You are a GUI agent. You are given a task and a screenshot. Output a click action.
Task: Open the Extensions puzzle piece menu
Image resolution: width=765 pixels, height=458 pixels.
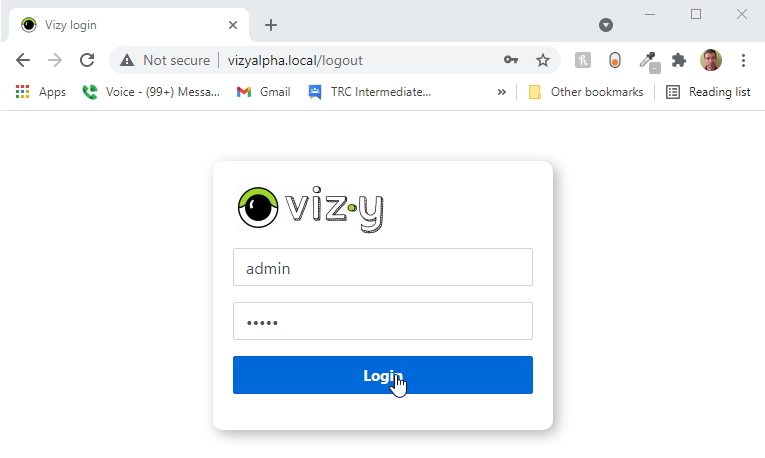pyautogui.click(x=679, y=60)
